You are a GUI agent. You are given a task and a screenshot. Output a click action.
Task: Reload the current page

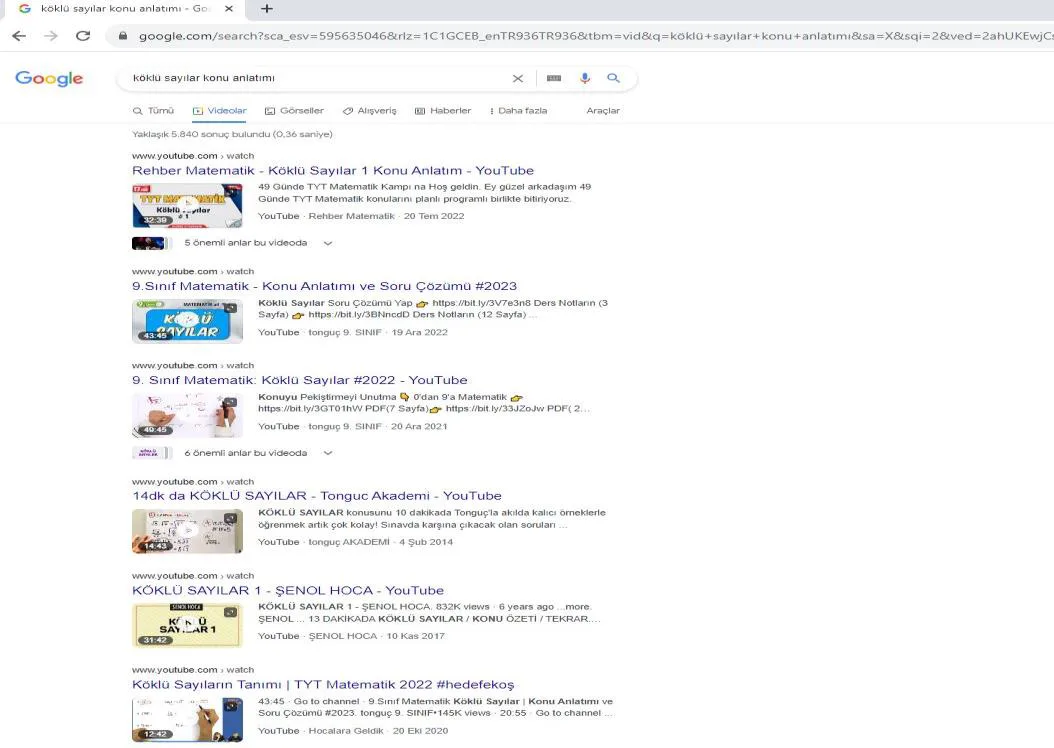(83, 36)
